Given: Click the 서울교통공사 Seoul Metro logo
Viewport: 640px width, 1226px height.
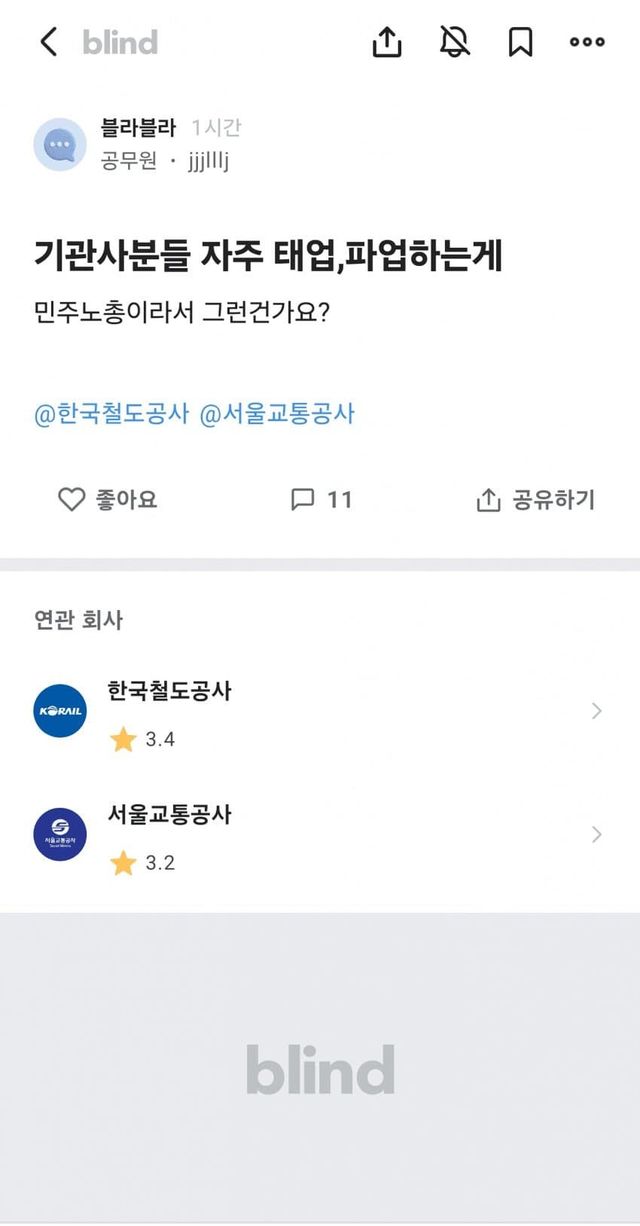Looking at the screenshot, I should point(60,835).
